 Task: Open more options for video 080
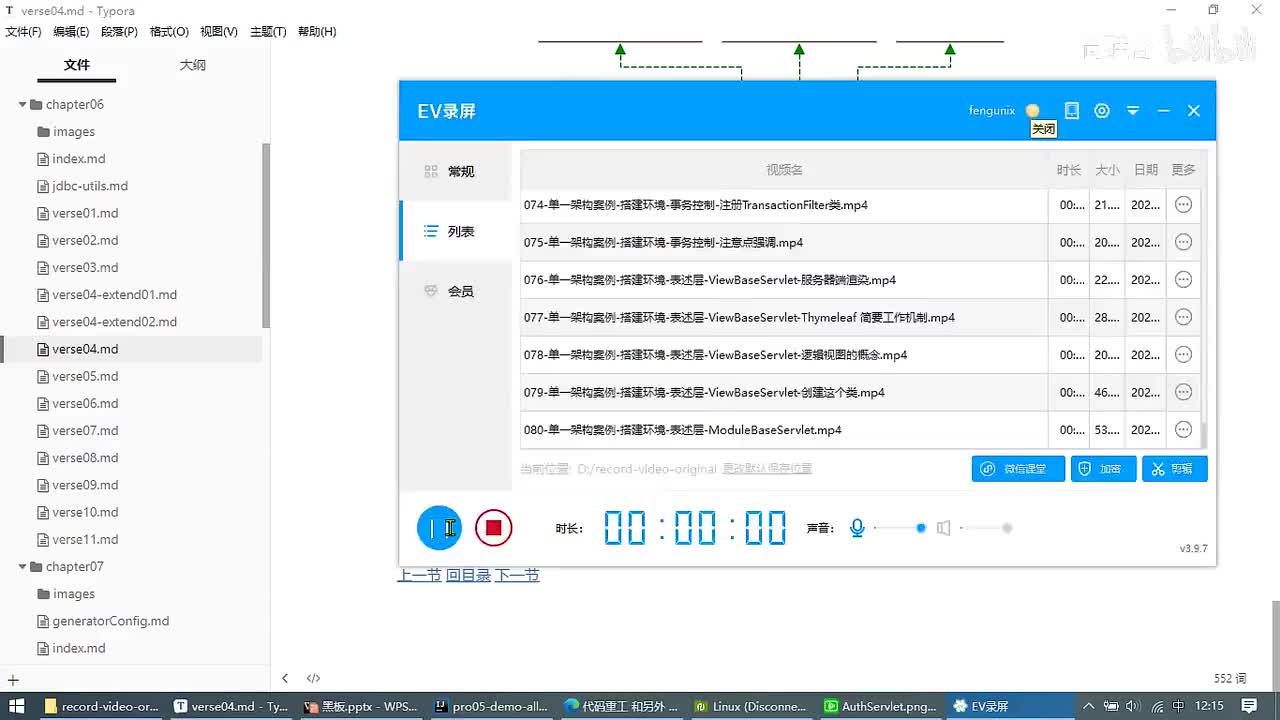(x=1183, y=430)
